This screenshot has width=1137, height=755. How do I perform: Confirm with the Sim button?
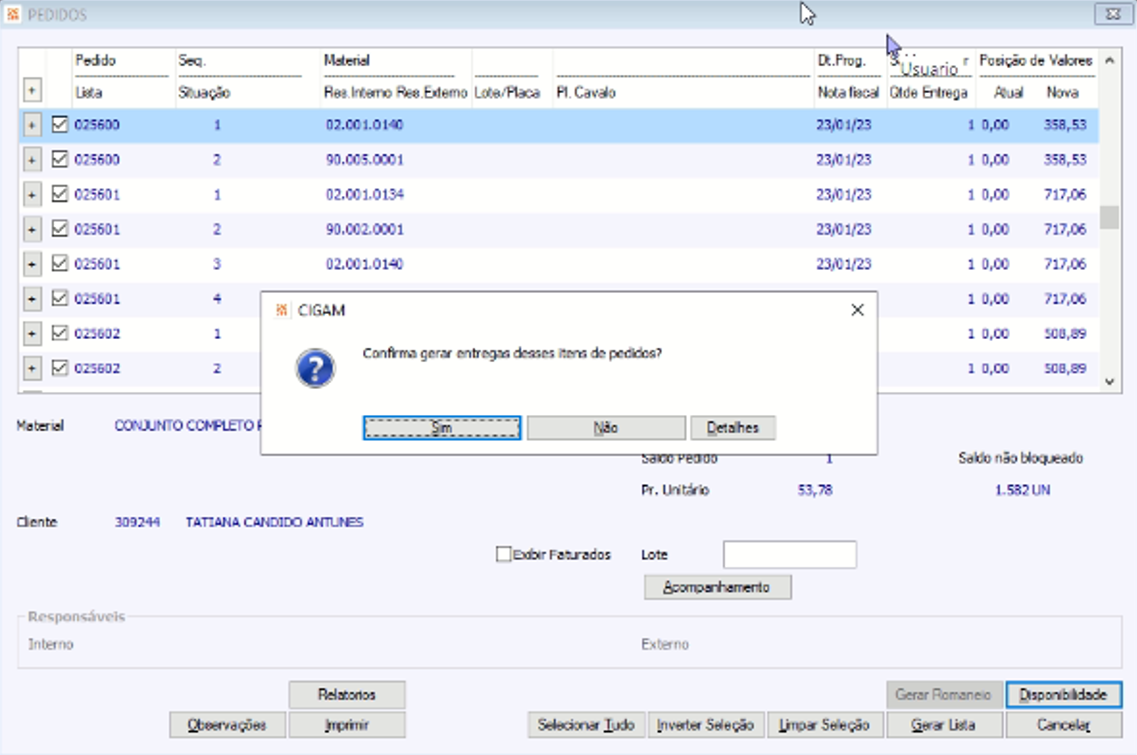pos(442,428)
